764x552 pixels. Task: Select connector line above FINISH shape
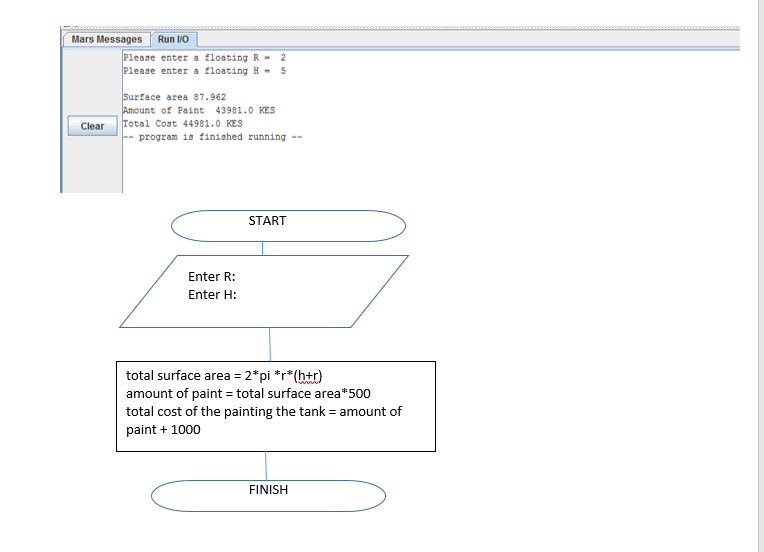coord(266,465)
